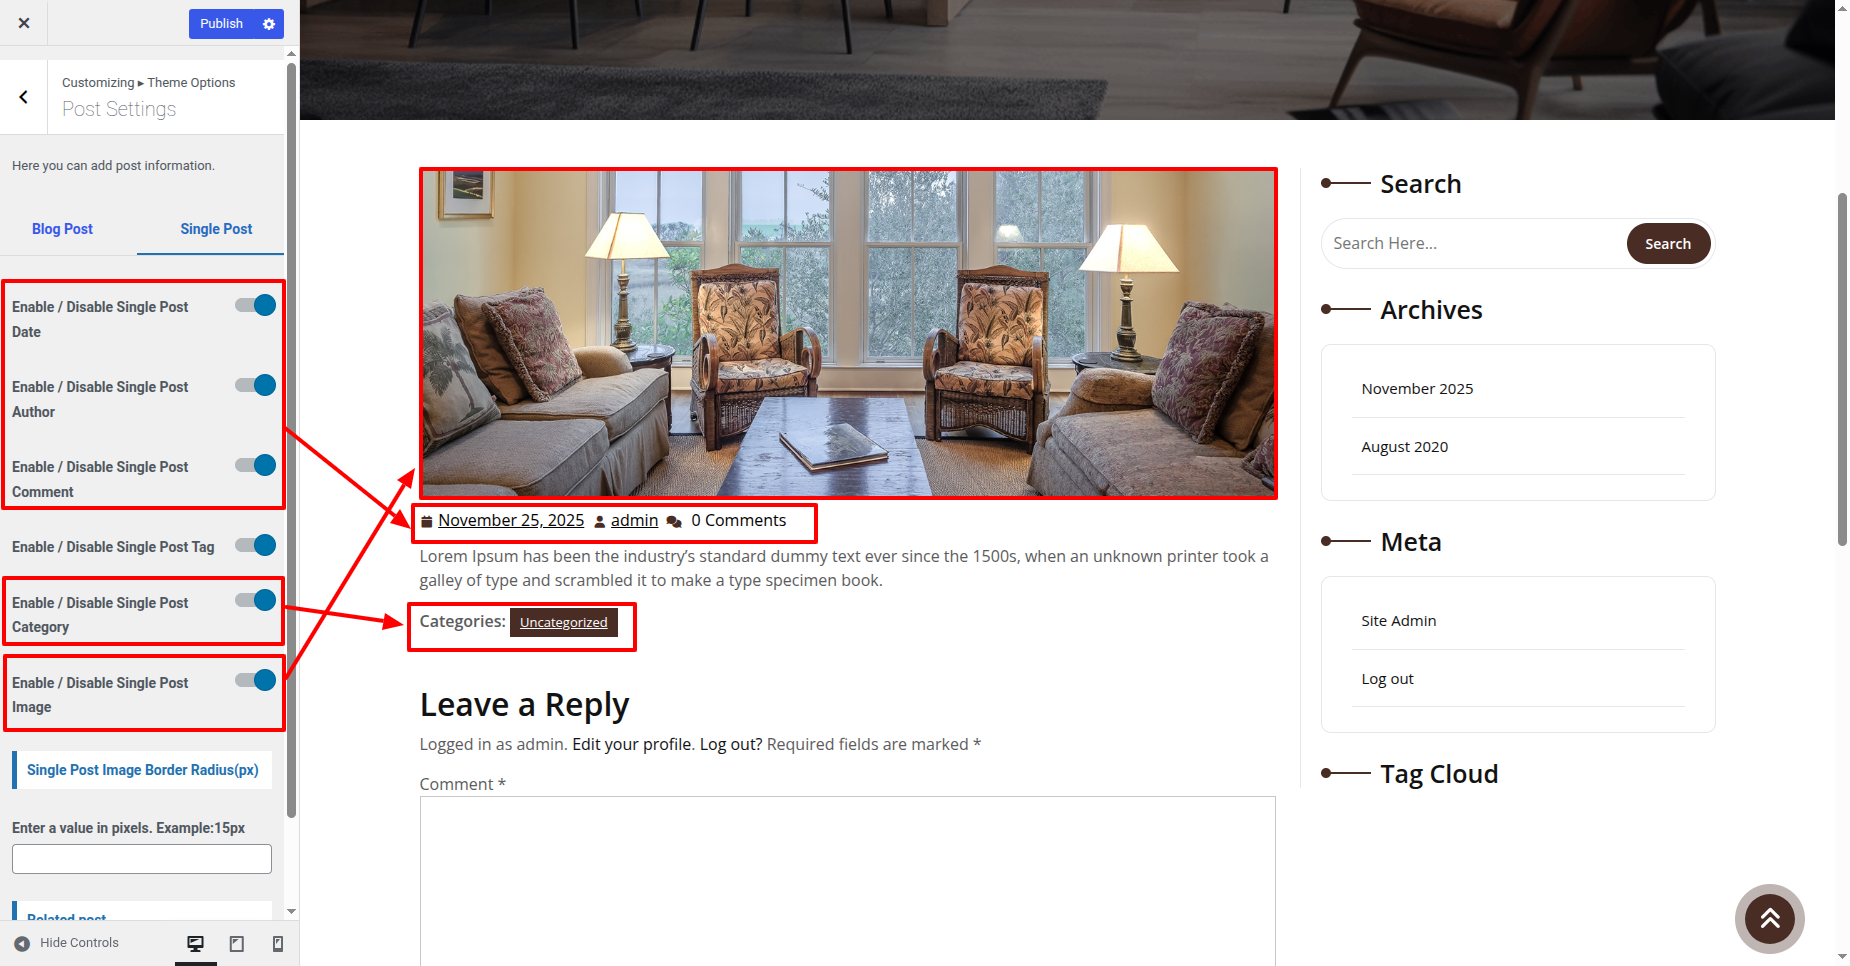
Task: Switch to tablet preview device icon
Action: [237, 943]
